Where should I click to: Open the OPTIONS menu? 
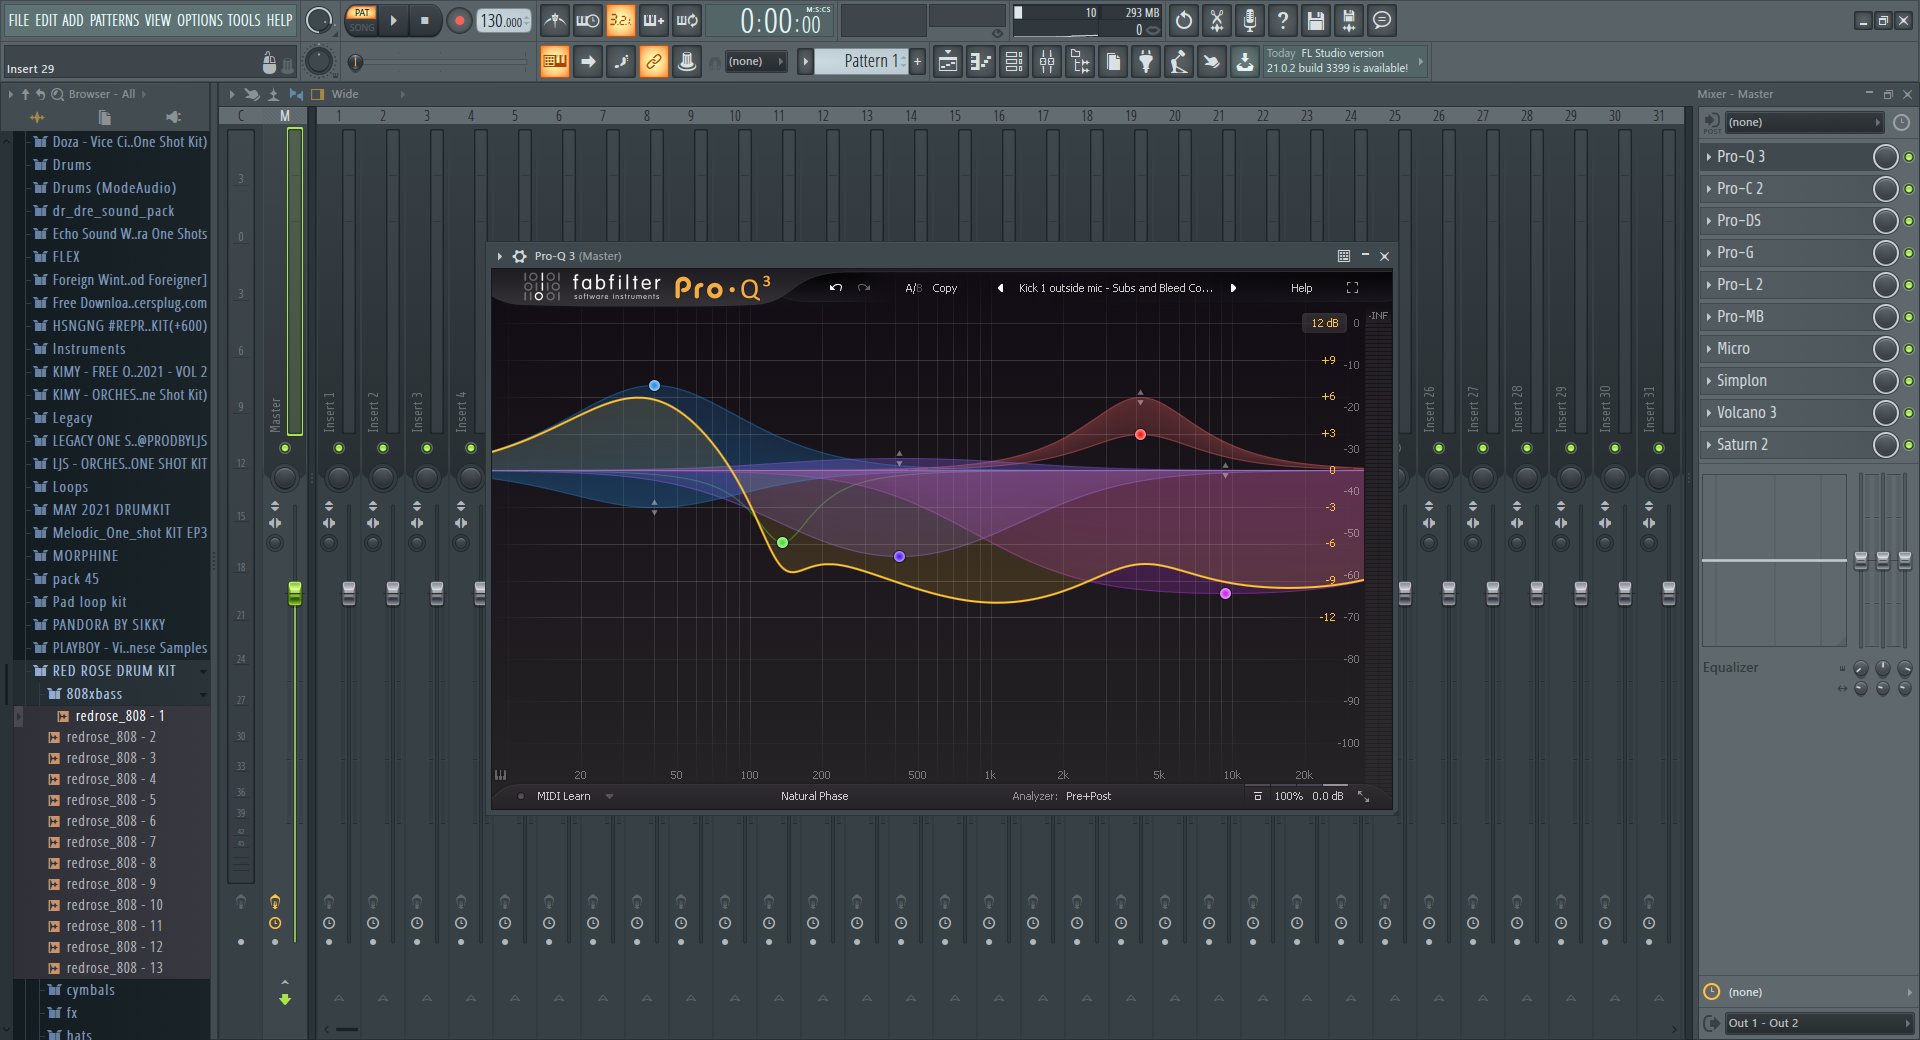pos(200,20)
